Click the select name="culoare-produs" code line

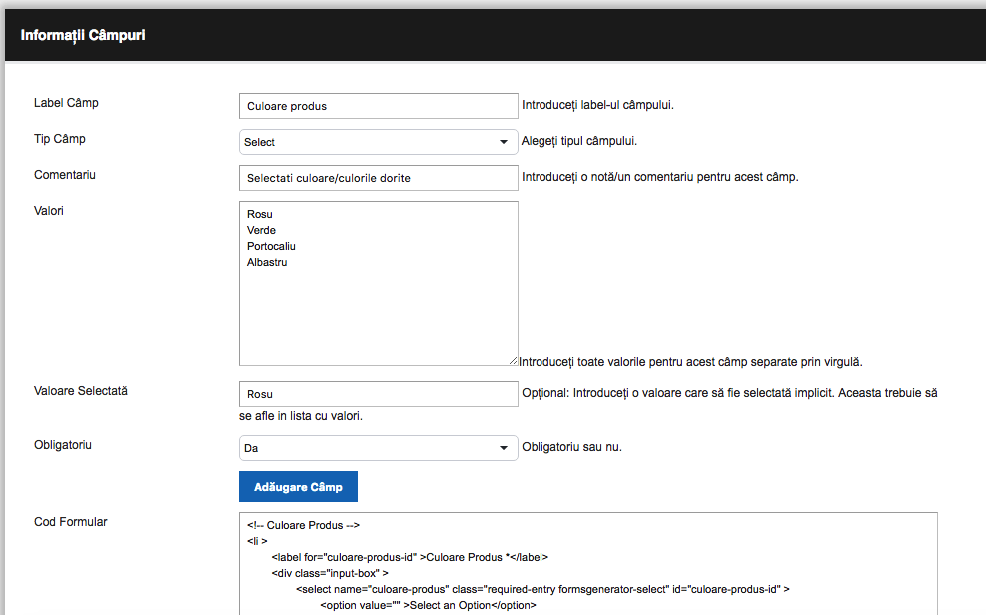(543, 589)
